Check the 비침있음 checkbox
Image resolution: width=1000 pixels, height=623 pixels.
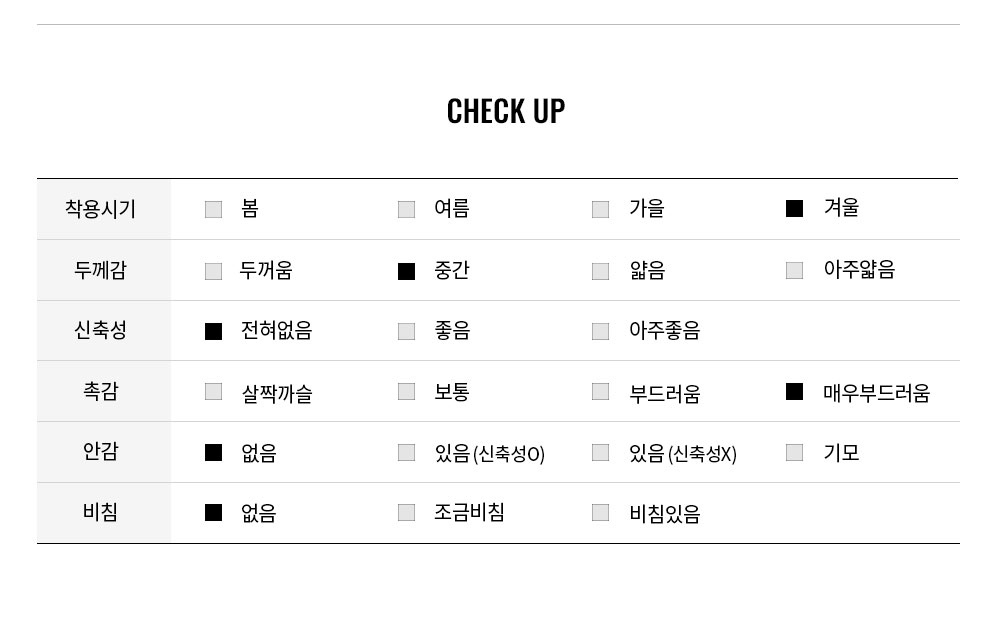click(x=600, y=513)
